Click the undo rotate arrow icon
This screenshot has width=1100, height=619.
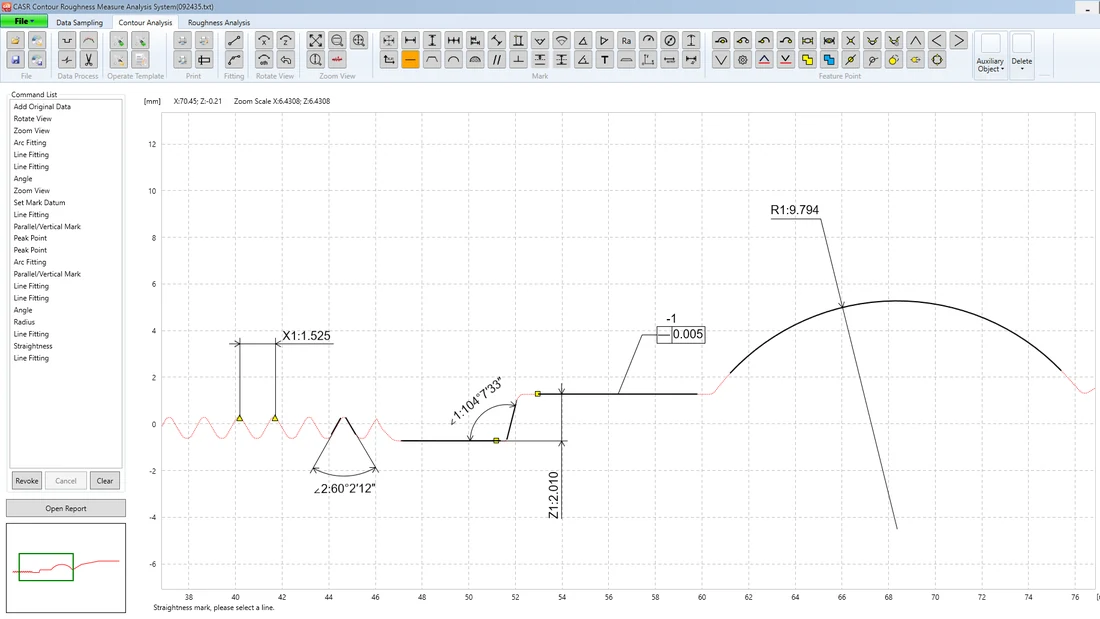tap(286, 60)
